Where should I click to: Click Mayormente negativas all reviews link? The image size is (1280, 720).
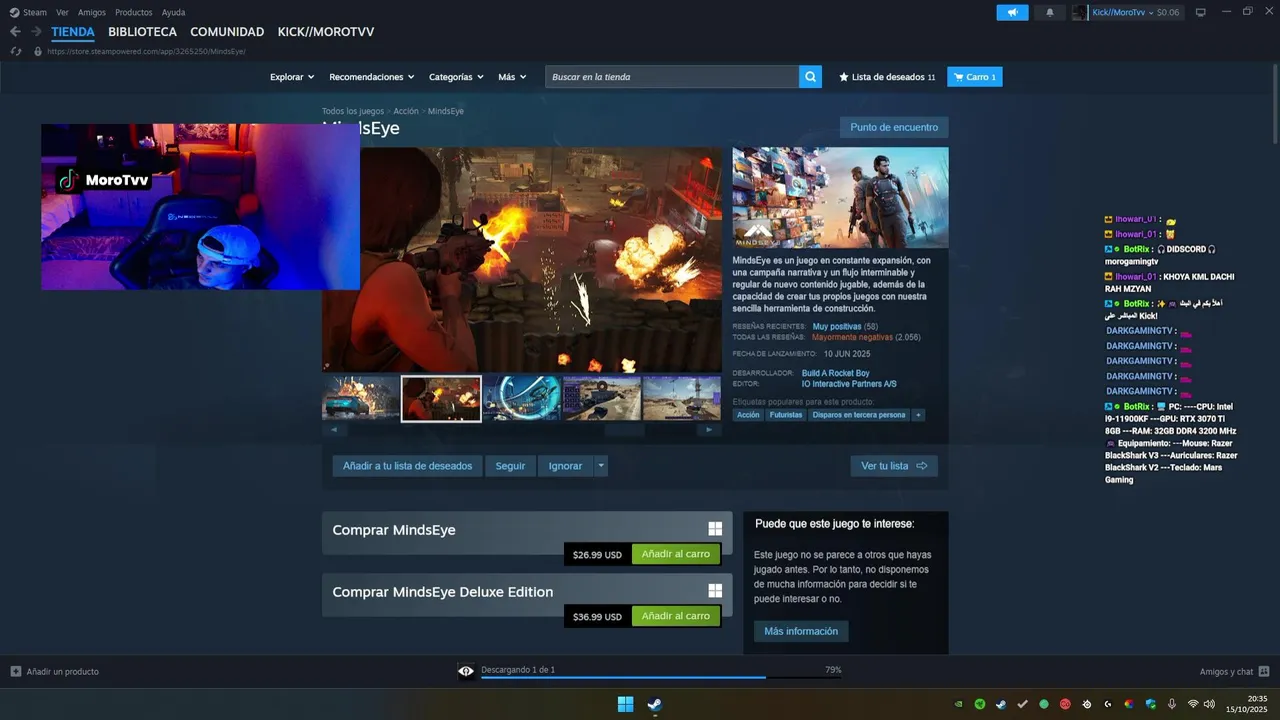852,337
